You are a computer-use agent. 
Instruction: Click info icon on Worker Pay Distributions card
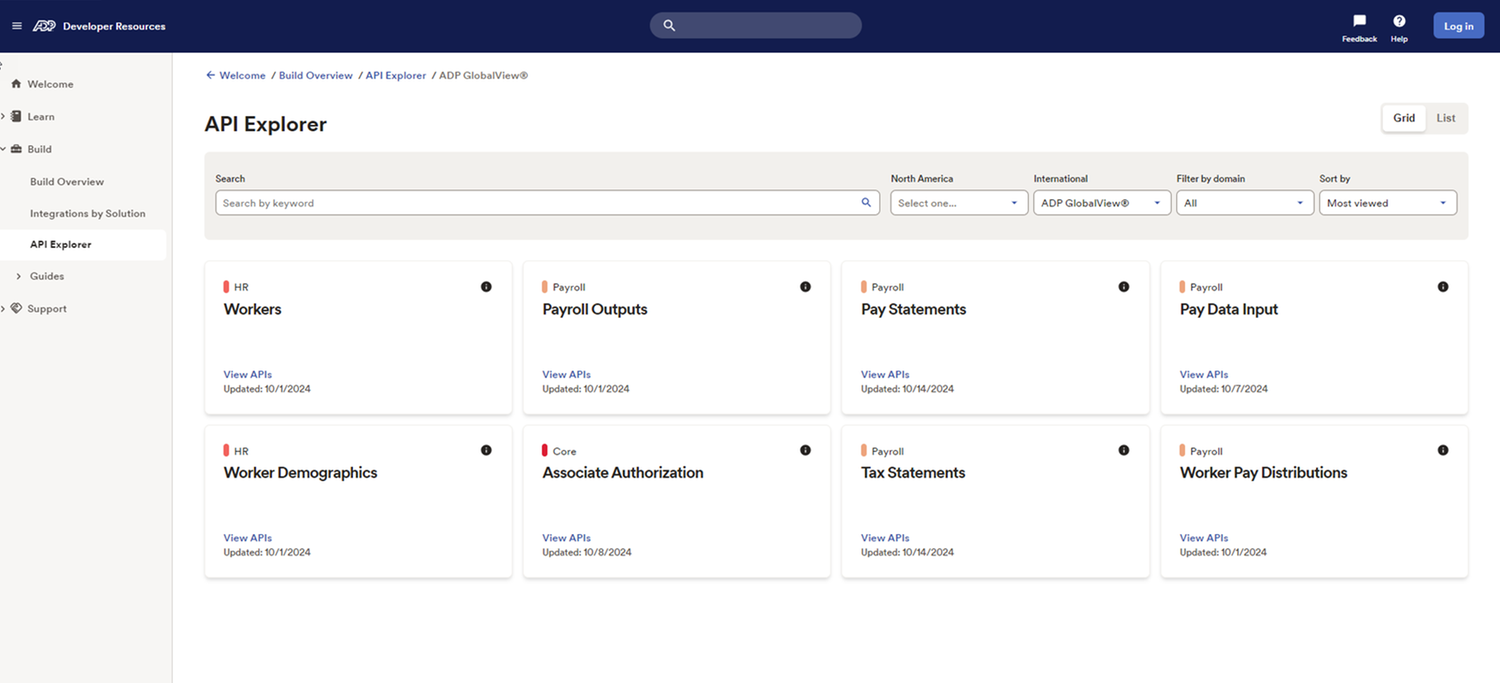1443,450
